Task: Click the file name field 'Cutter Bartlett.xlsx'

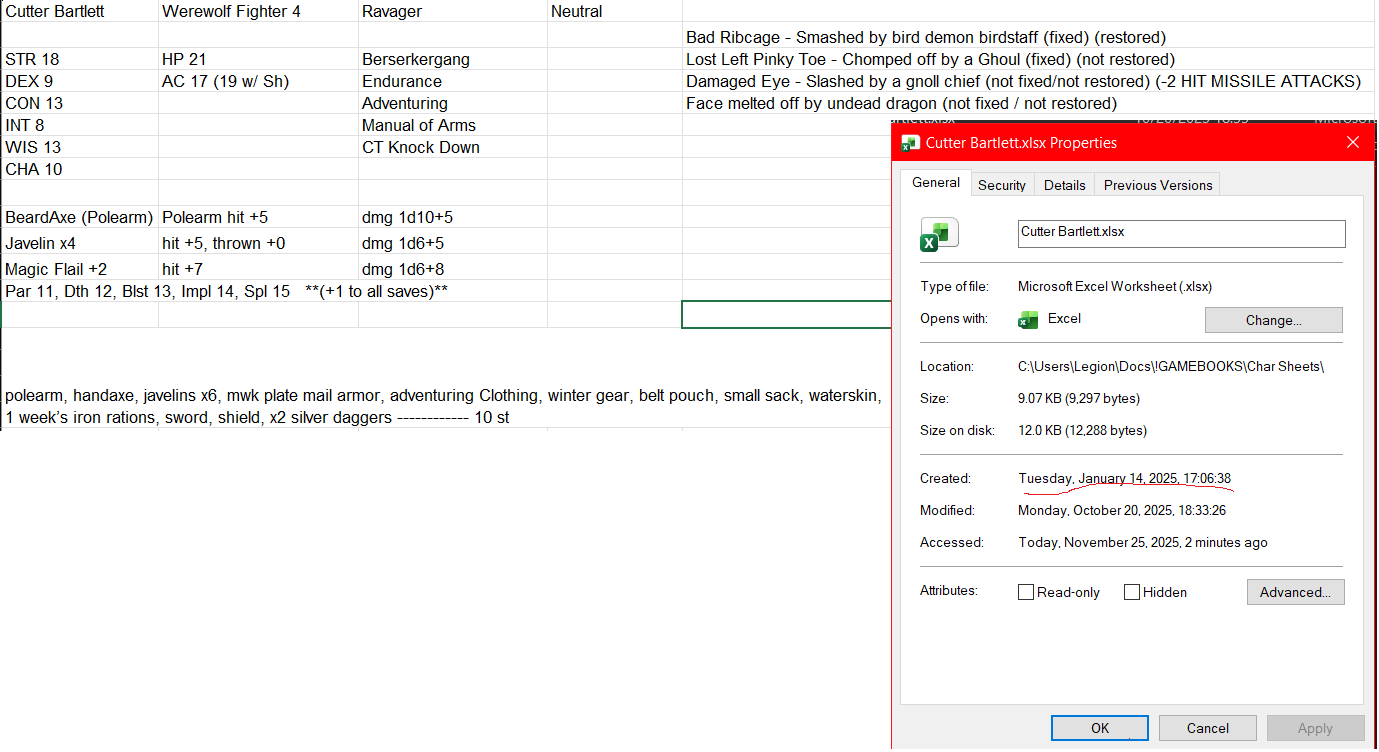Action: click(1181, 233)
